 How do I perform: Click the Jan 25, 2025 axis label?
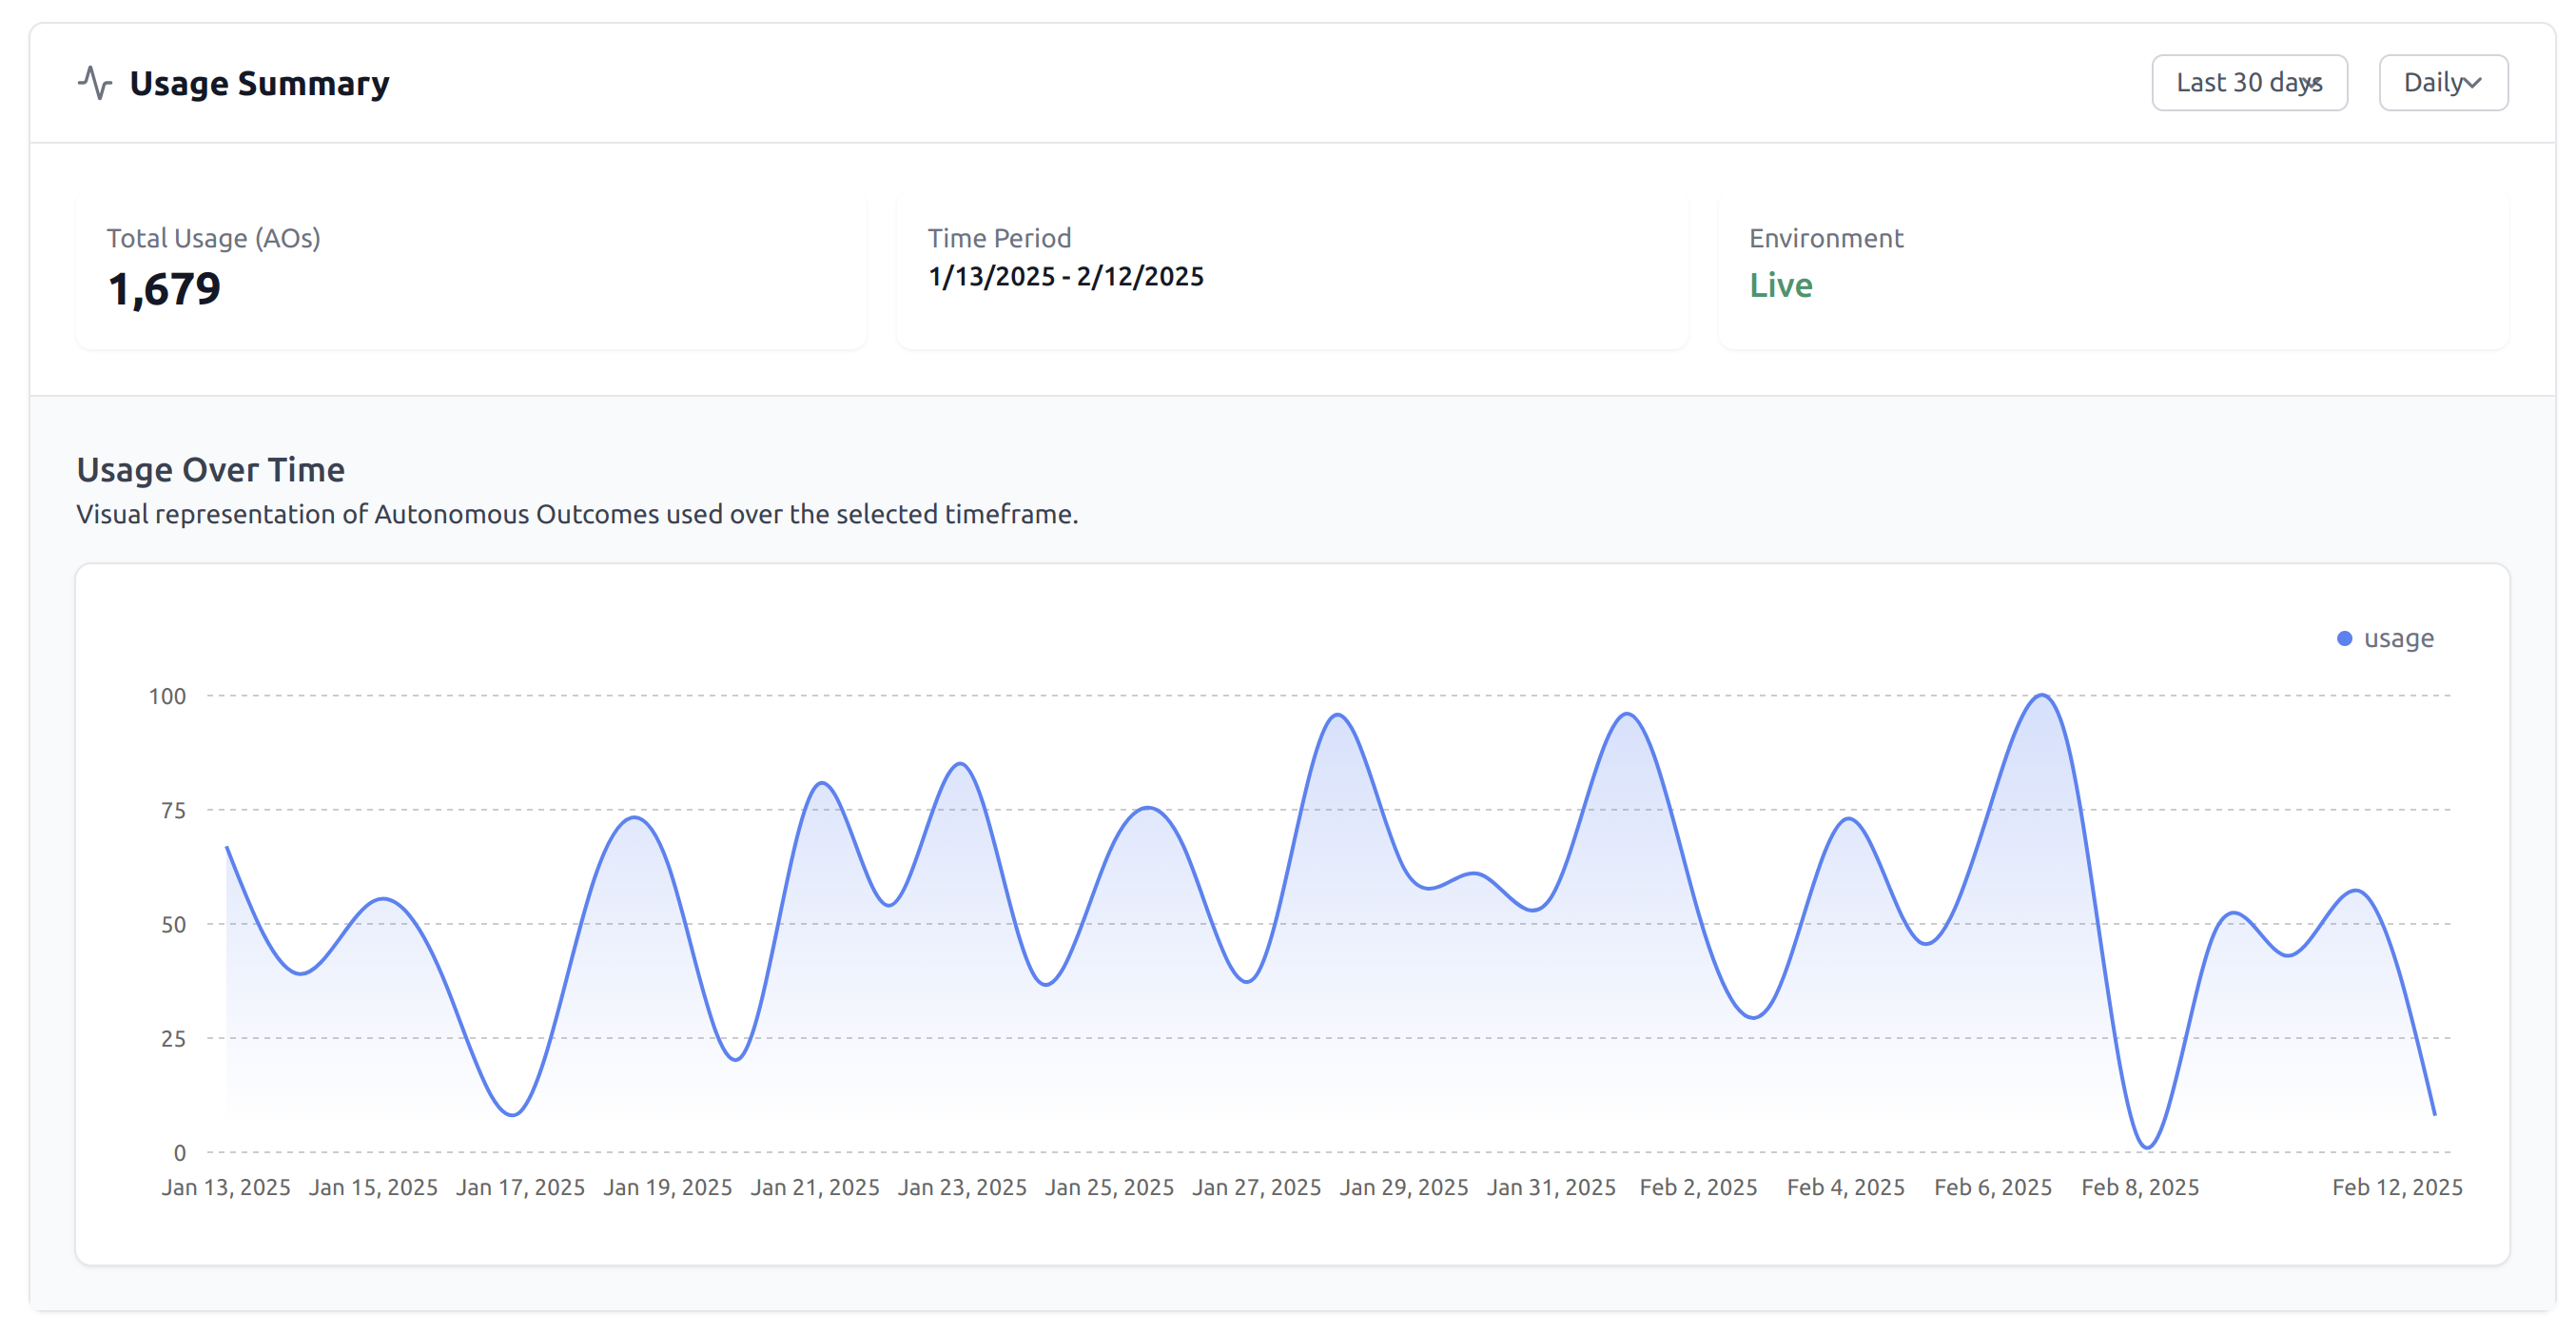click(1109, 1187)
